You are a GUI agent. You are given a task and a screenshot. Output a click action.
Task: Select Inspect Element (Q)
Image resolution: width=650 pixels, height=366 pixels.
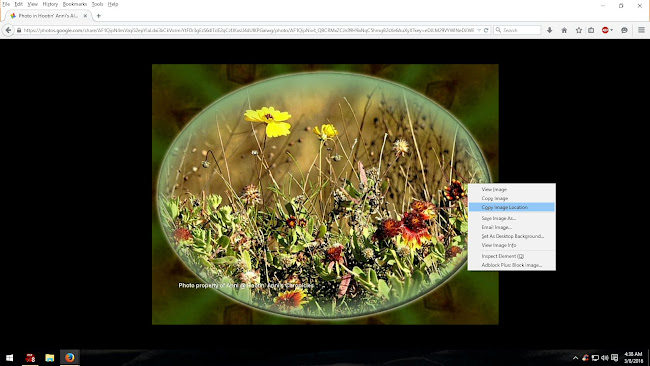click(x=512, y=257)
